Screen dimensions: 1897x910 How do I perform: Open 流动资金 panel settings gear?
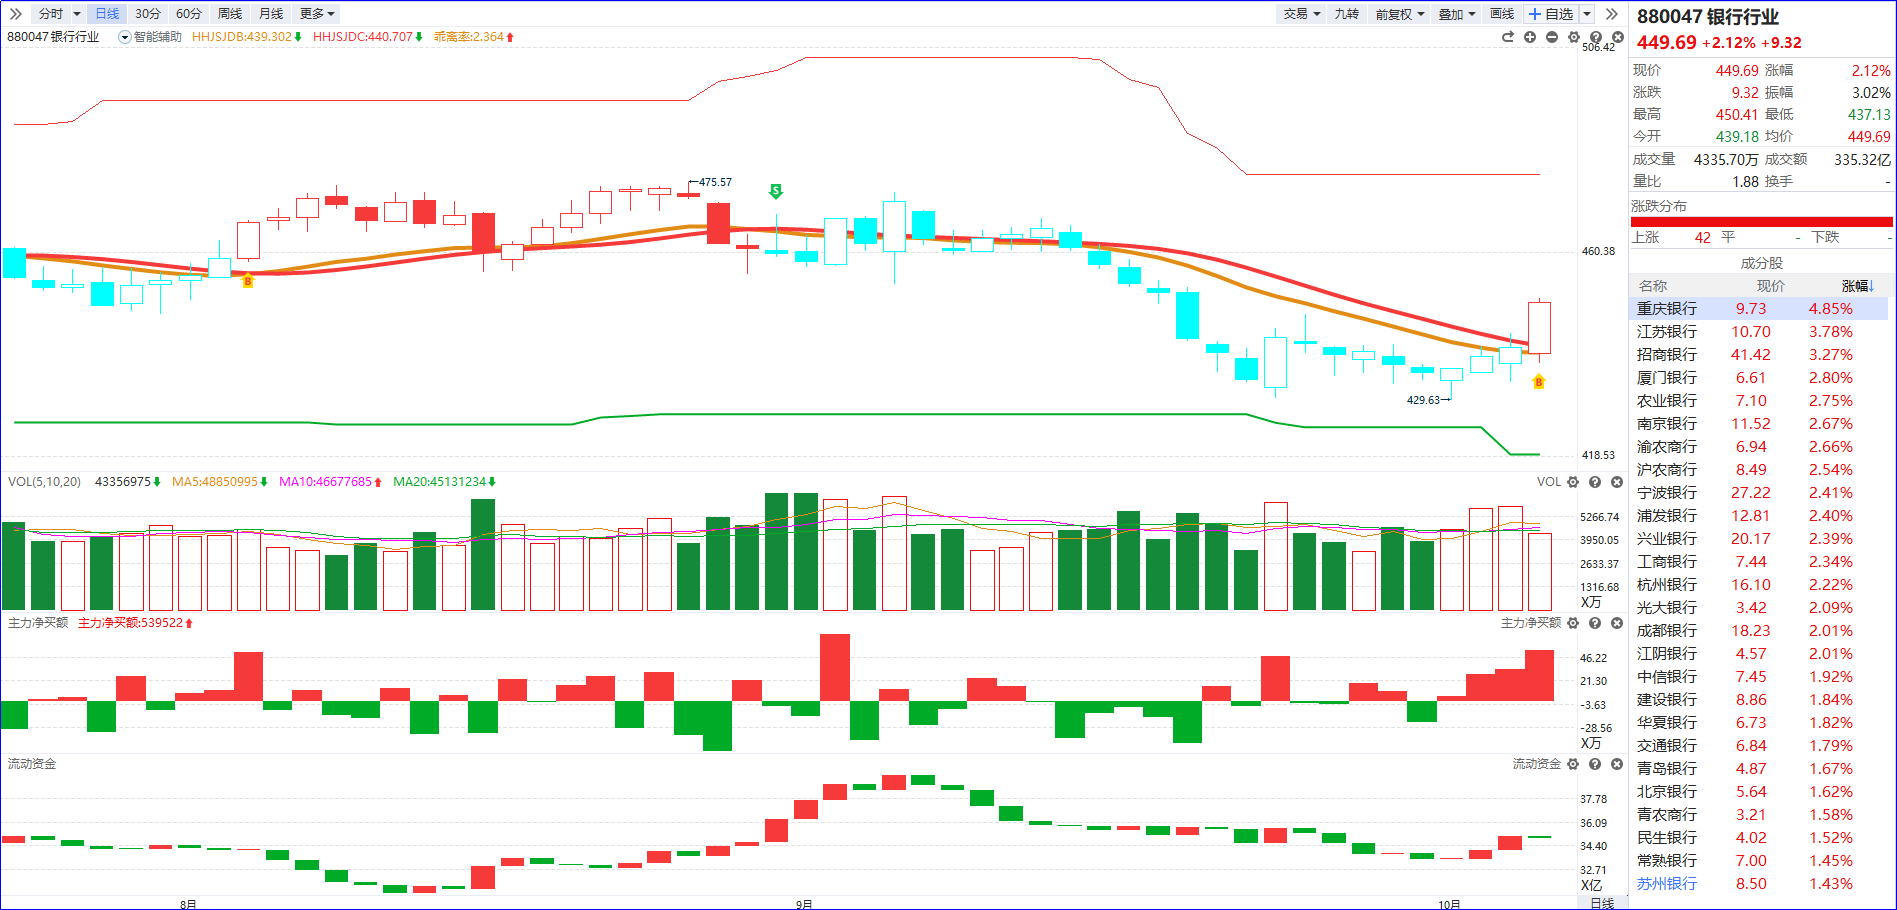point(1573,764)
